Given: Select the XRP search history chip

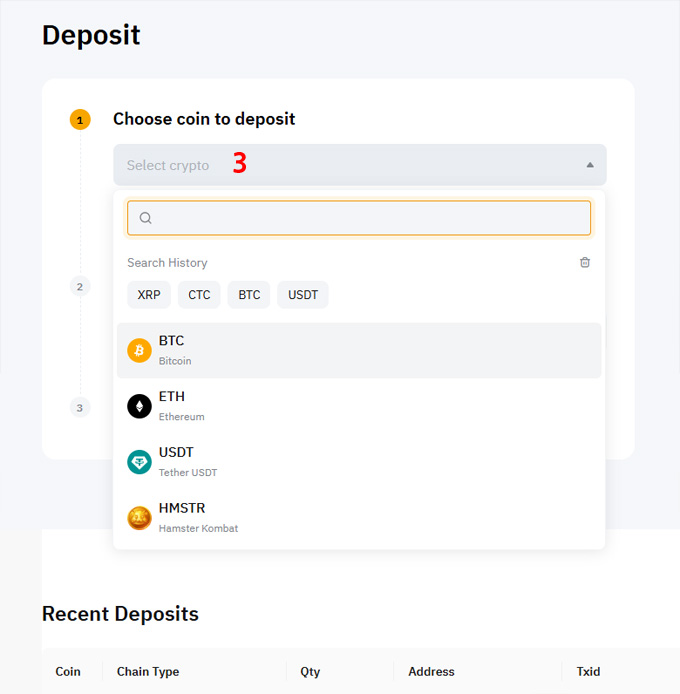Looking at the screenshot, I should (149, 295).
